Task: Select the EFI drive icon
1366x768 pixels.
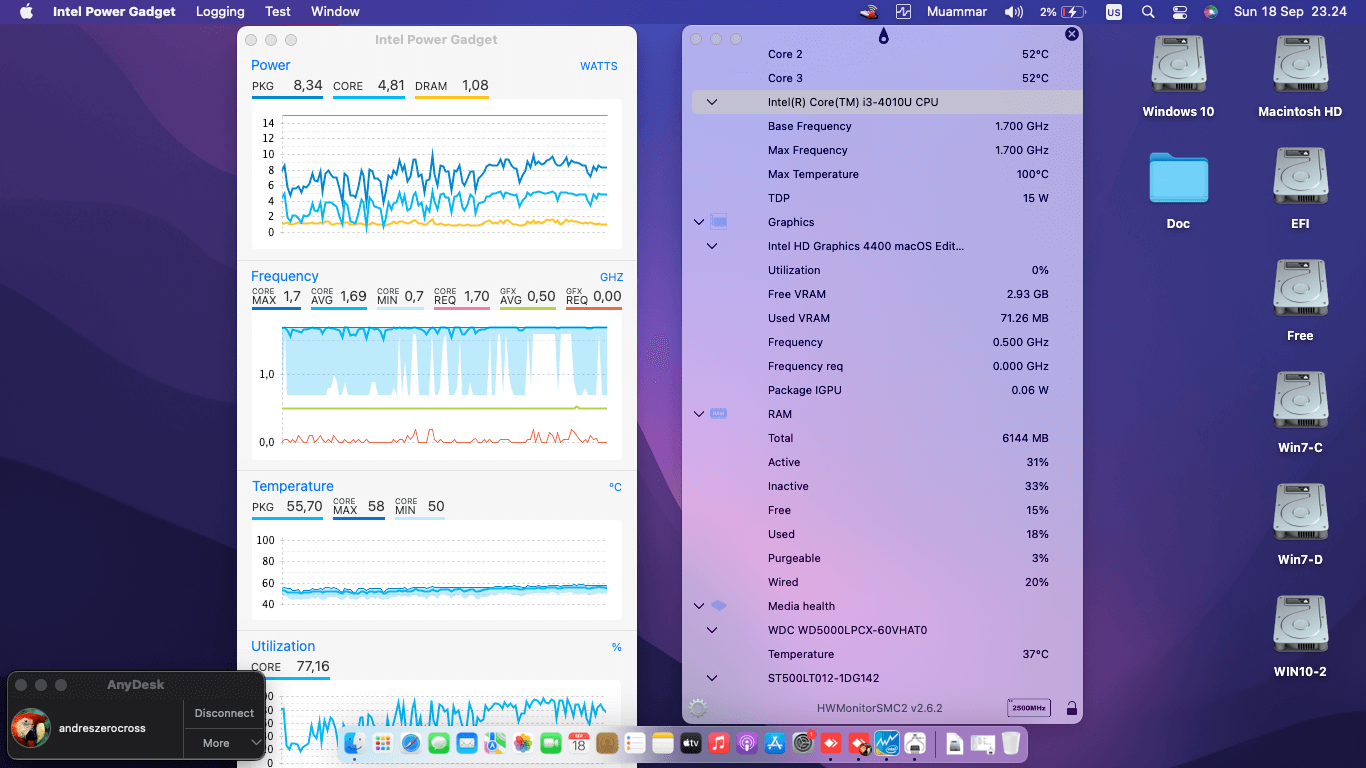Action: coord(1300,188)
